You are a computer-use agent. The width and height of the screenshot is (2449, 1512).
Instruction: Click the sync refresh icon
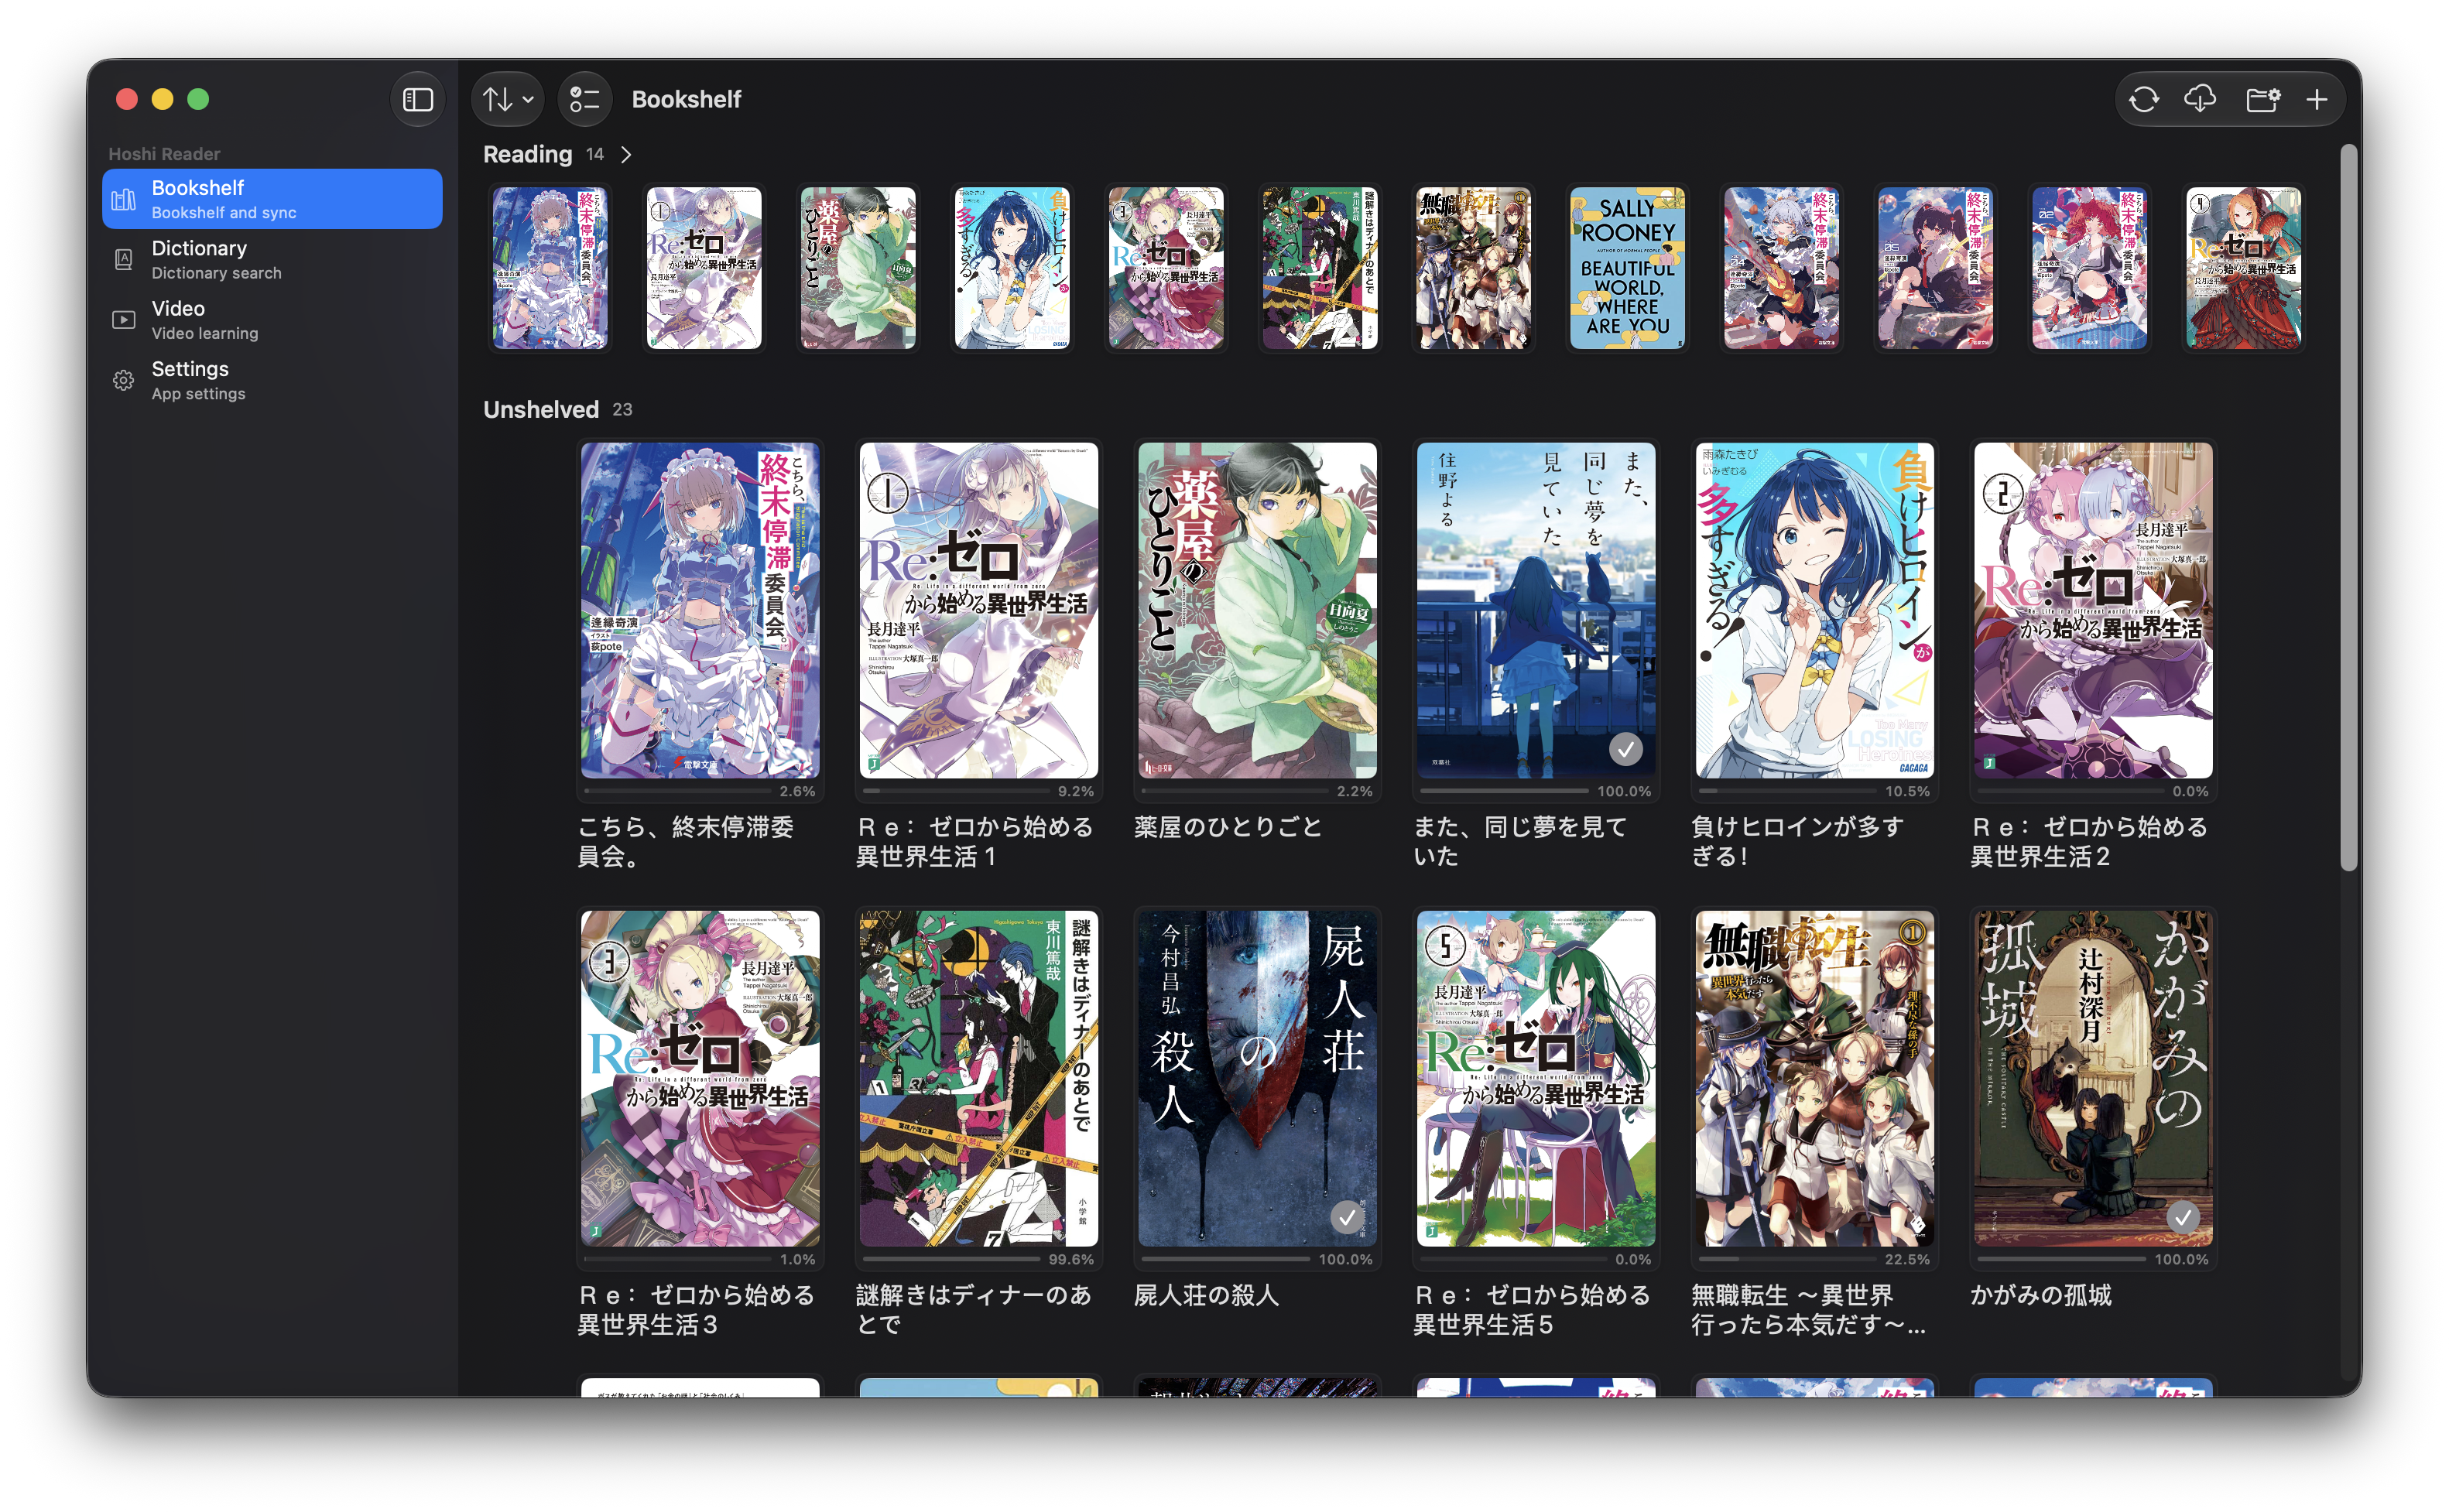tap(2143, 99)
